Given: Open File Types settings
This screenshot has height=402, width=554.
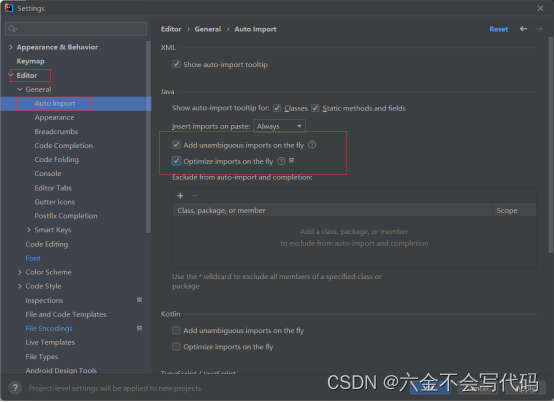Looking at the screenshot, I should (x=42, y=356).
